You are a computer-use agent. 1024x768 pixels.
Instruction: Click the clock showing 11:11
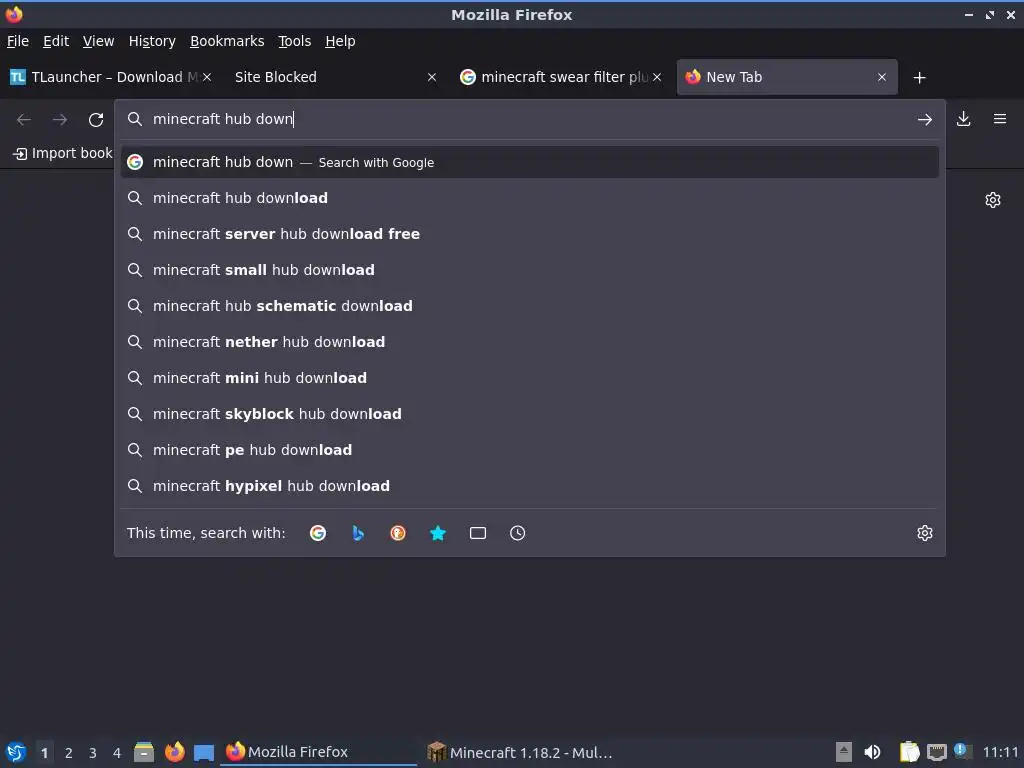[1000, 752]
